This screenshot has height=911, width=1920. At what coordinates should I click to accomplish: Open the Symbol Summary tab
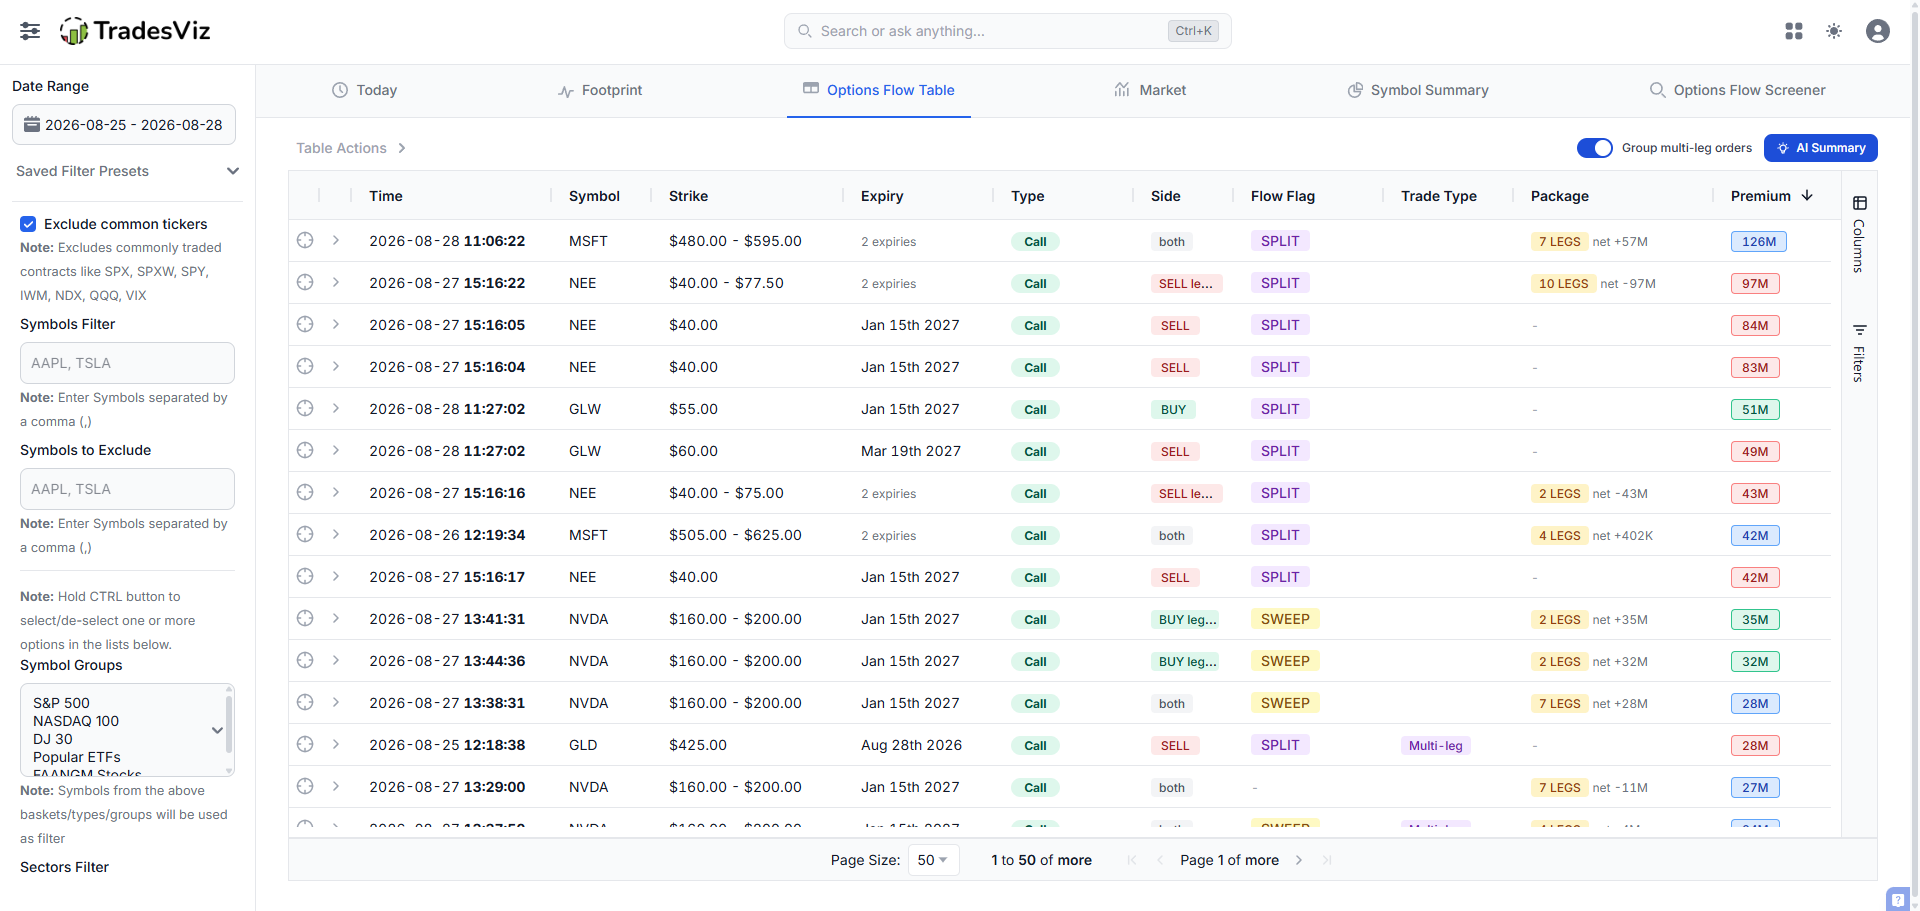1418,90
